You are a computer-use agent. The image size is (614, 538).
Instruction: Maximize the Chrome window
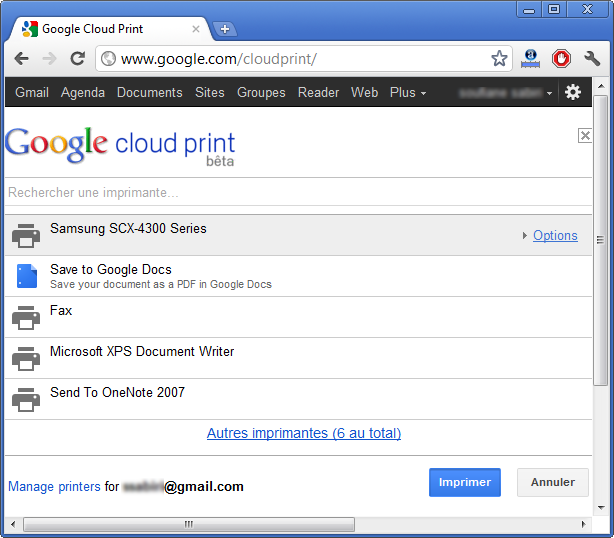tap(554, 9)
